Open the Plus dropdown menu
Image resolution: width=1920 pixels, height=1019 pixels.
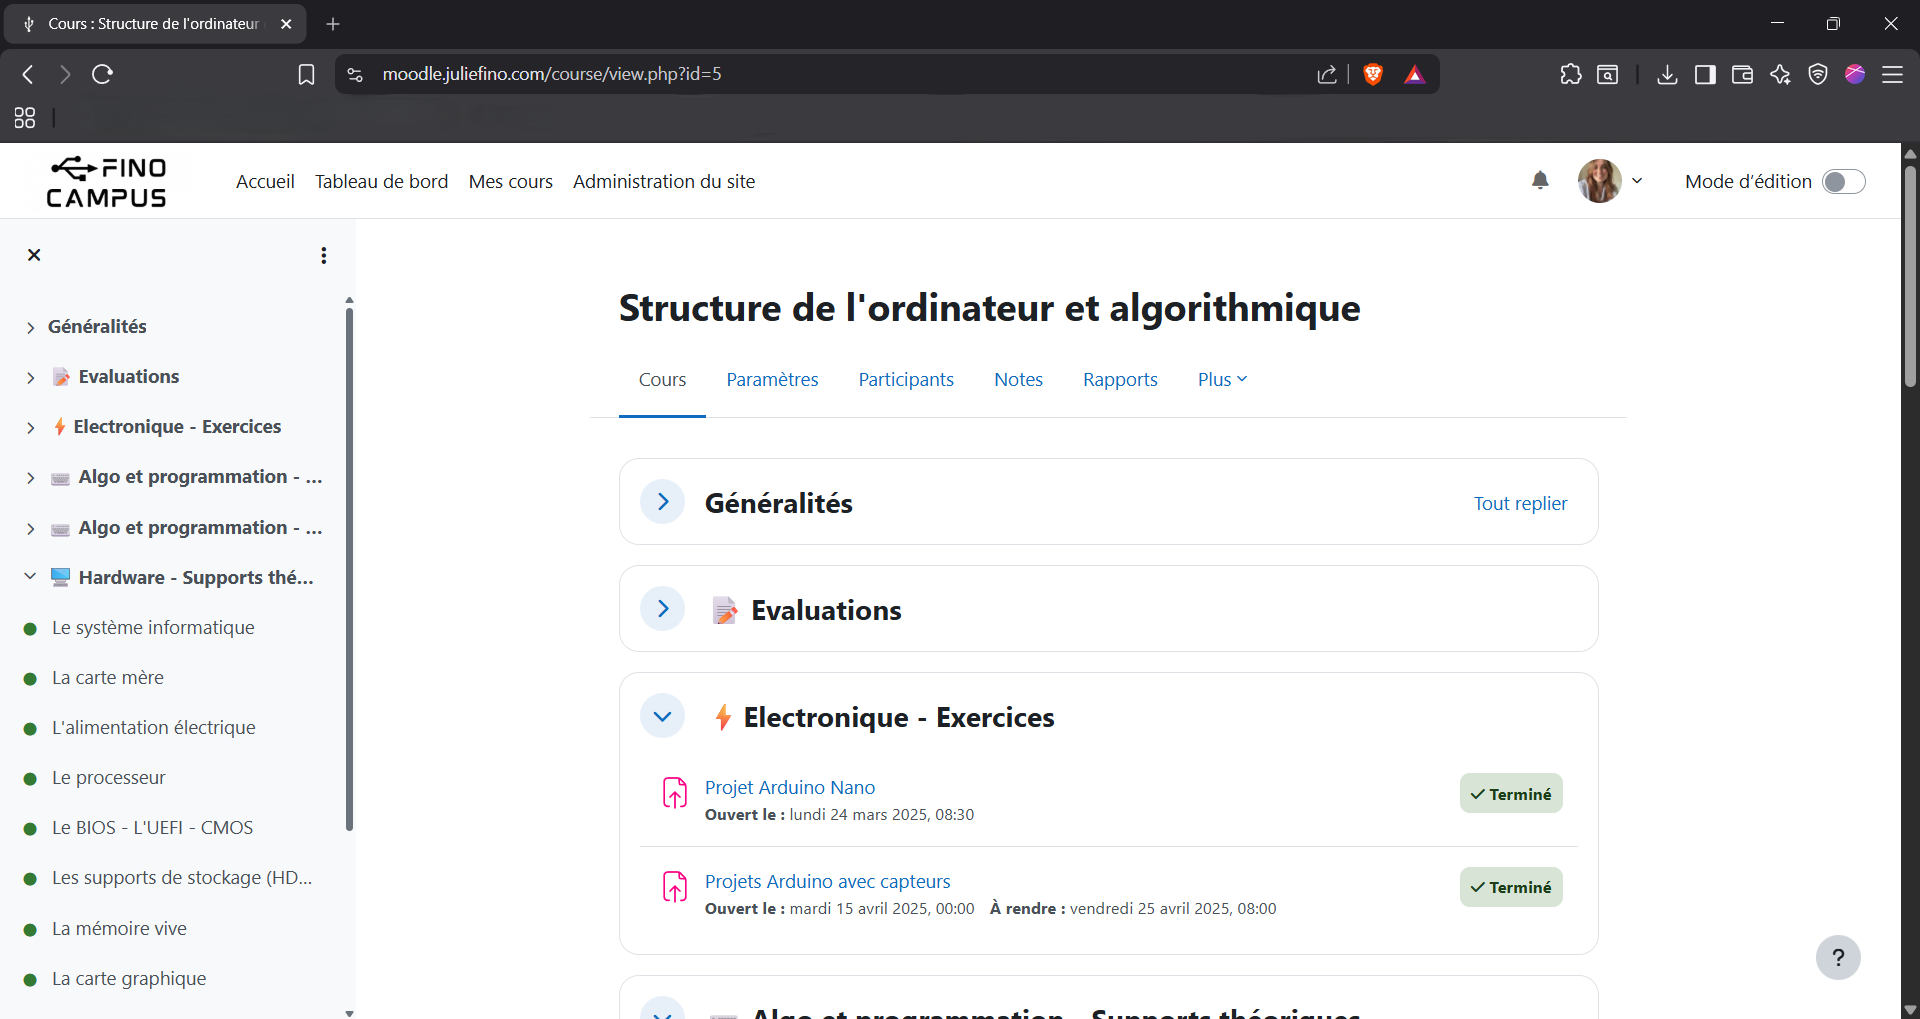coord(1221,379)
